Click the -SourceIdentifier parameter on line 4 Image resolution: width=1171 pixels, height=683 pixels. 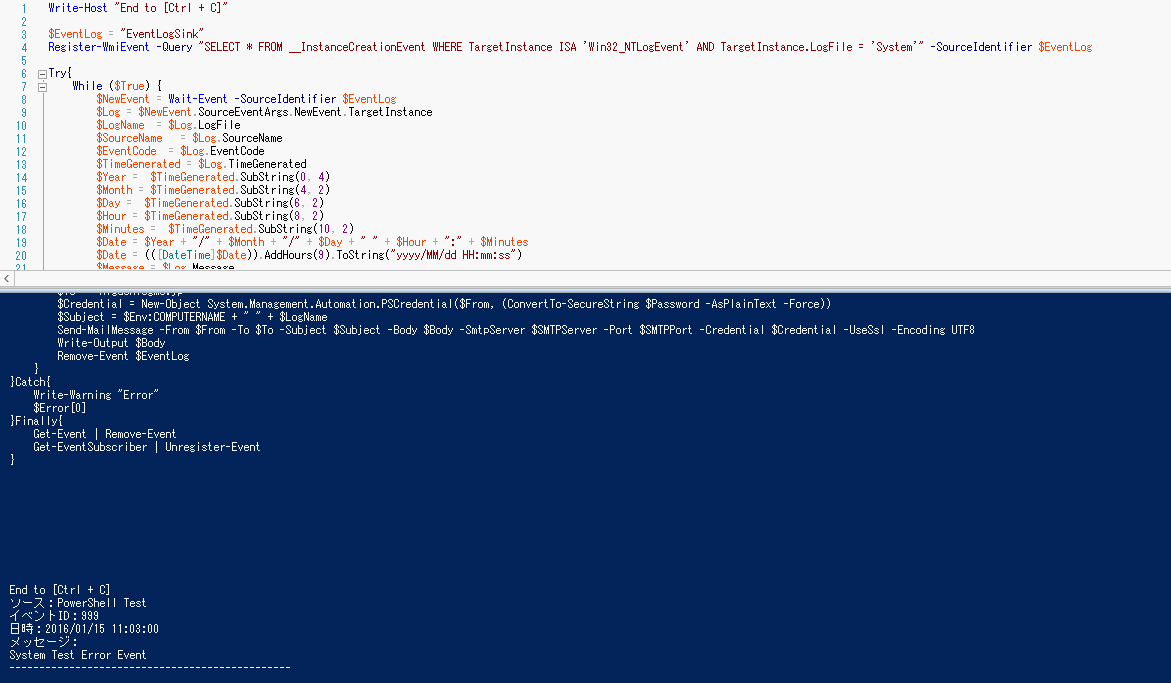pyautogui.click(x=981, y=47)
